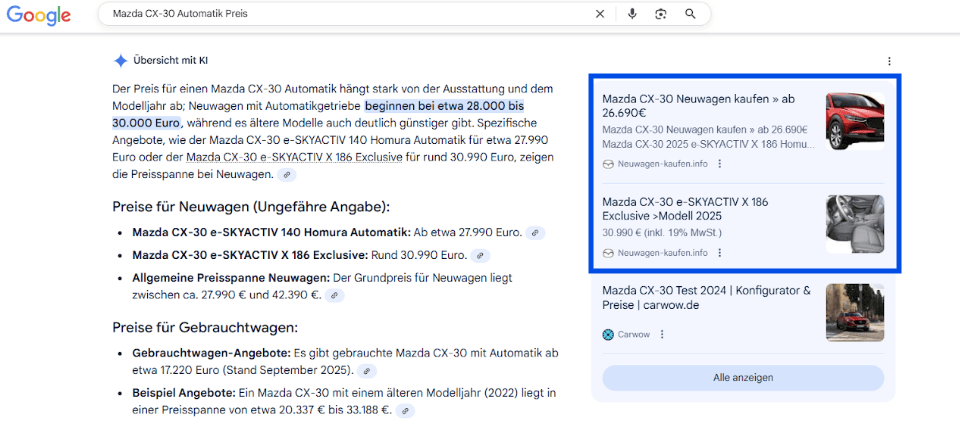Click the heading 'Preise für Gebrauchtwagen:'
Image resolution: width=960 pixels, height=431 pixels.
205,328
